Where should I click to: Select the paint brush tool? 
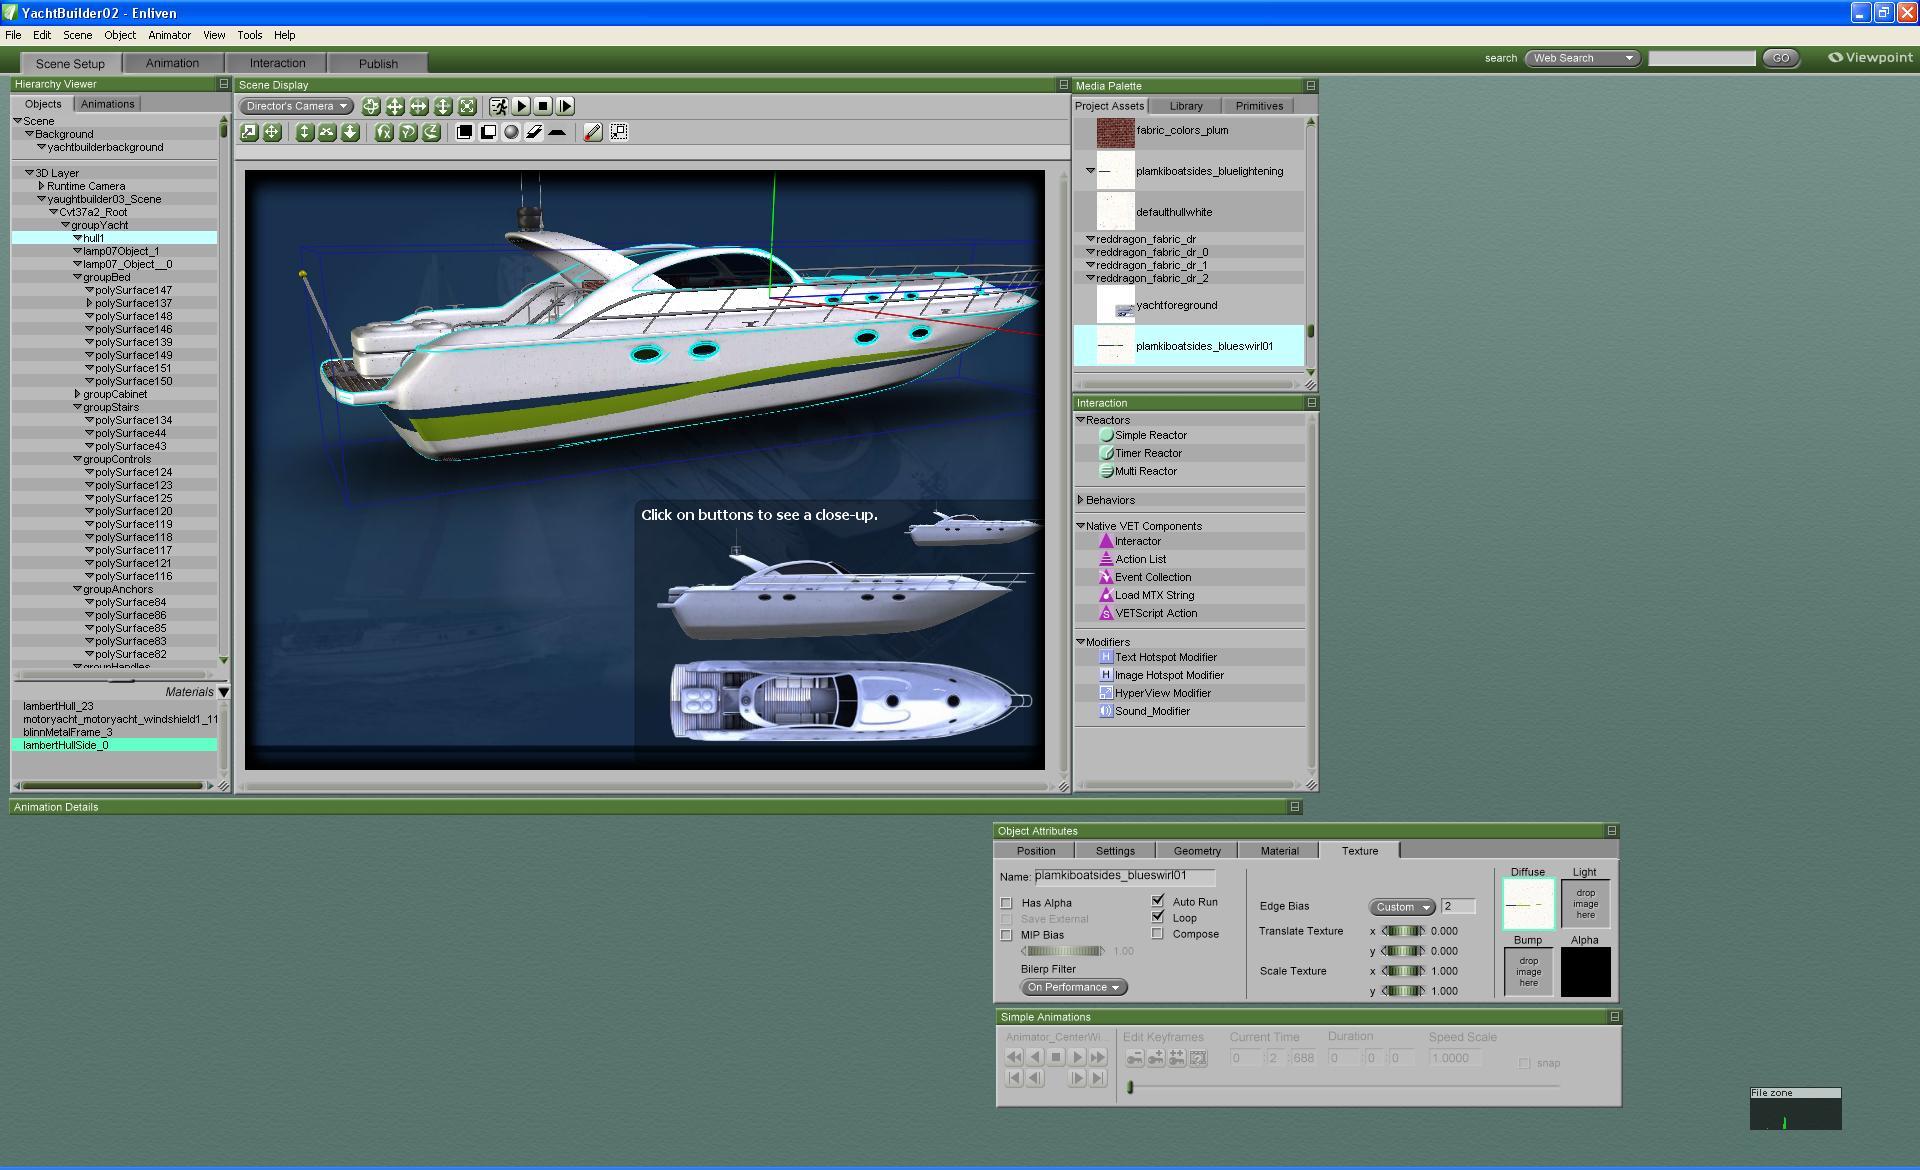(592, 132)
